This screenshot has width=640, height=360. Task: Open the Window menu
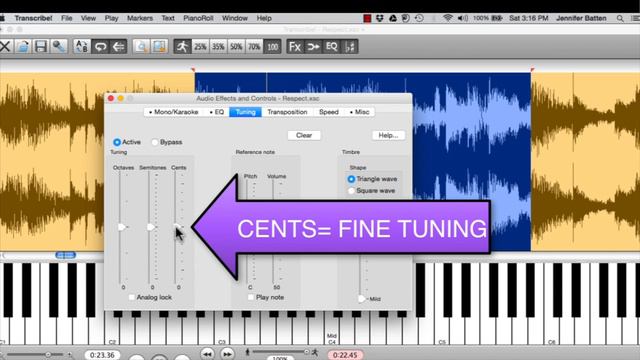click(x=235, y=18)
